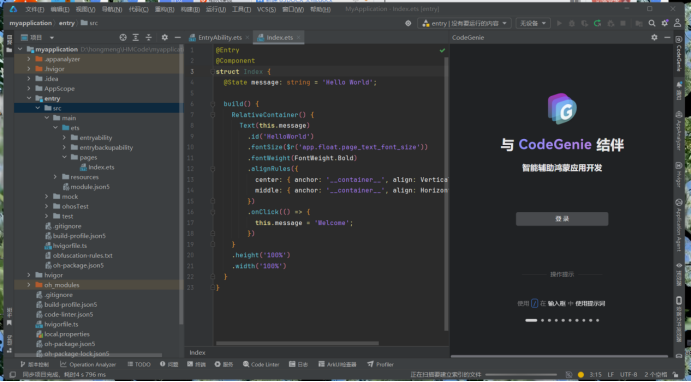Click the LF line separator in the status bar
The height and width of the screenshot is (382, 691).
[610, 375]
